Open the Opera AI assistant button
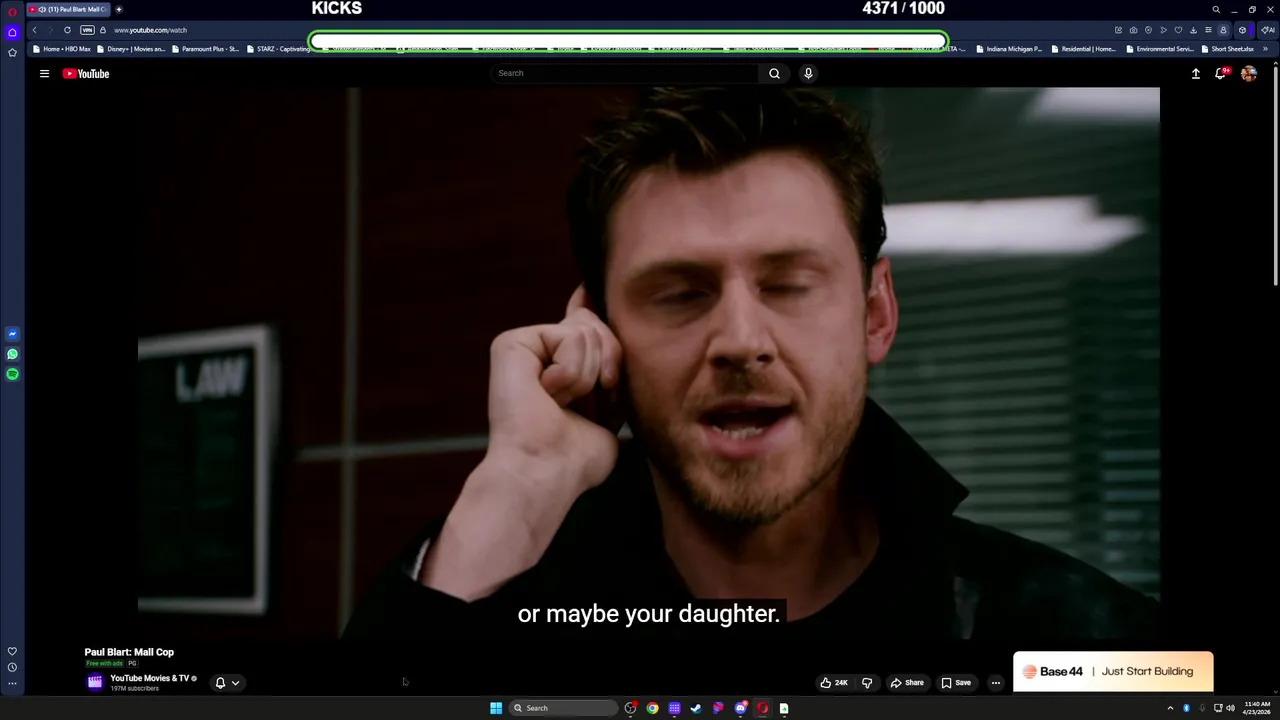The image size is (1280, 720). (1267, 30)
